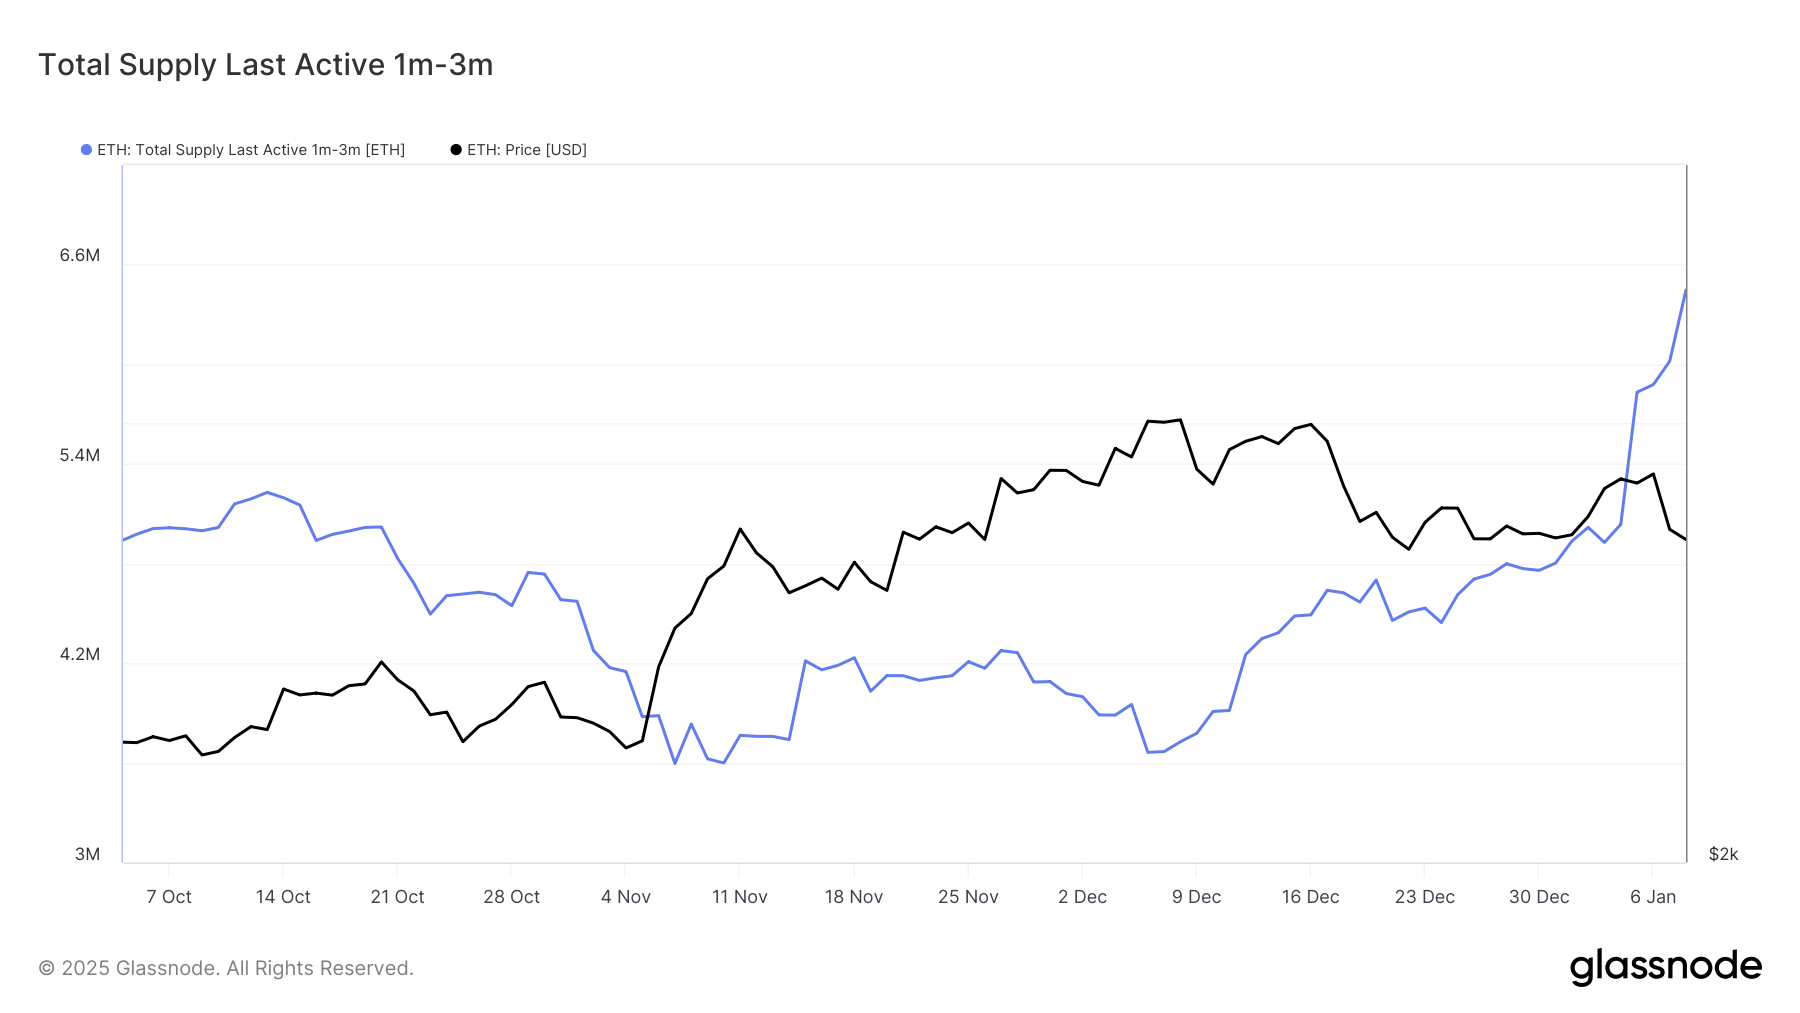Select the 25 Nov date label
Screen dimensions: 1800x1013
coord(968,897)
